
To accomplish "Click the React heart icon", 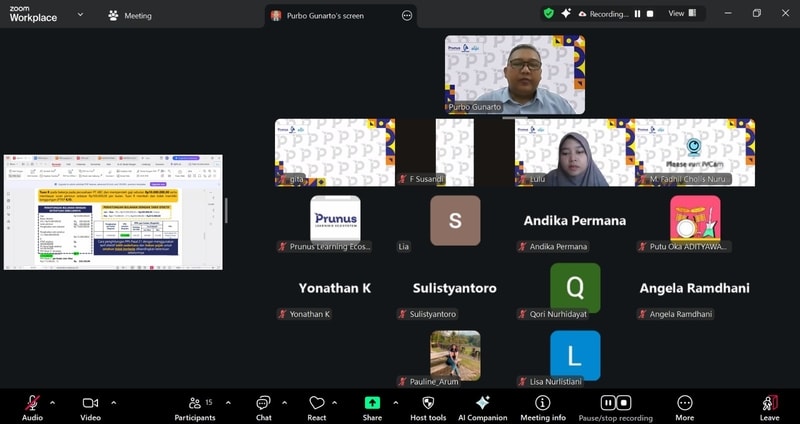I will click(317, 403).
